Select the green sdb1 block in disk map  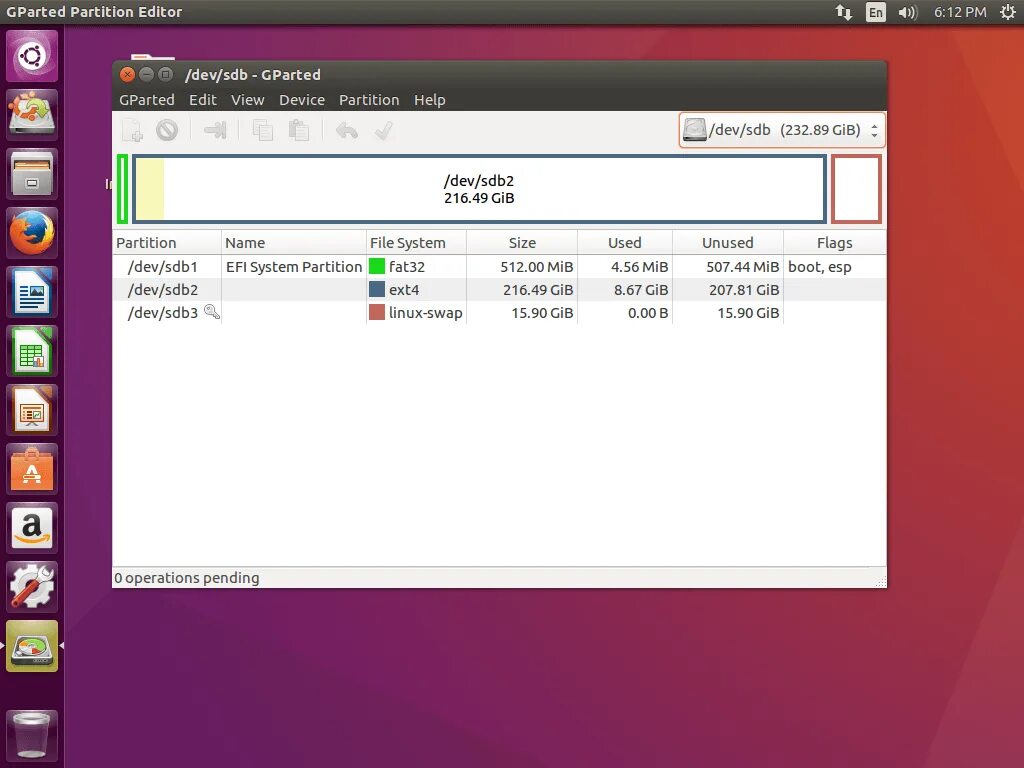click(x=123, y=189)
